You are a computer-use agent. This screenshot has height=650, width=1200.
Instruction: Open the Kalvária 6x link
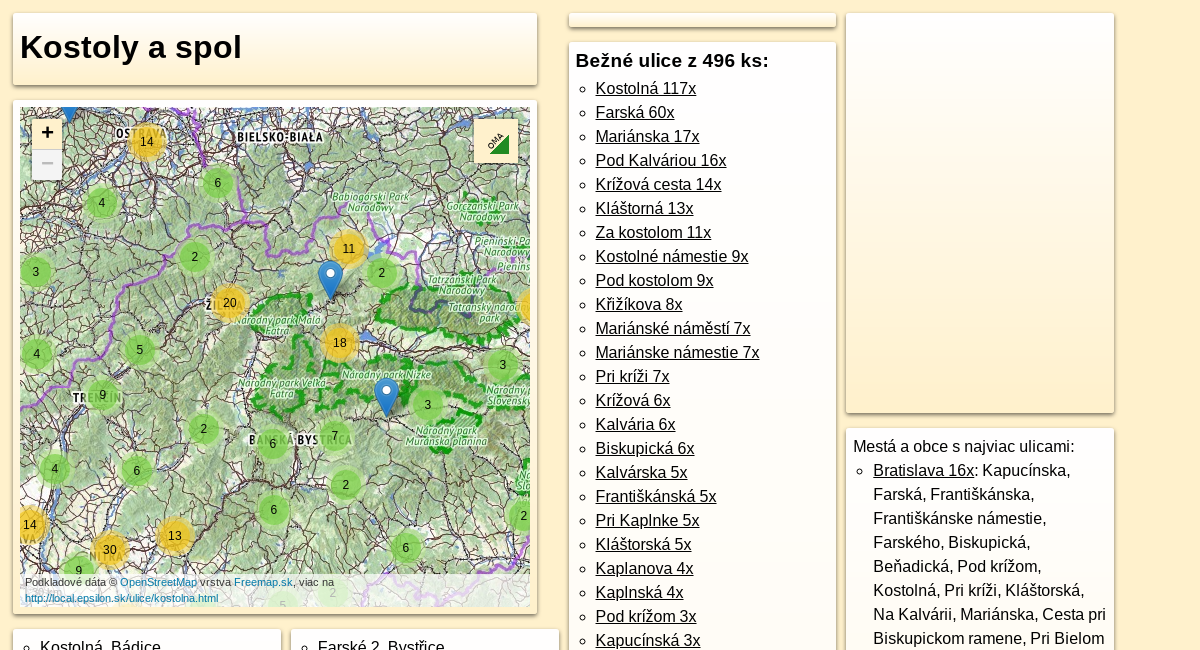(635, 424)
